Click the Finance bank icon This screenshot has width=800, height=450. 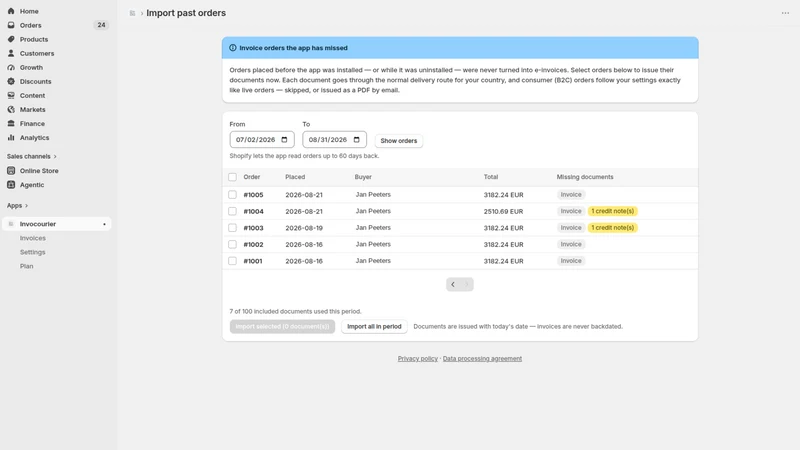pyautogui.click(x=11, y=123)
